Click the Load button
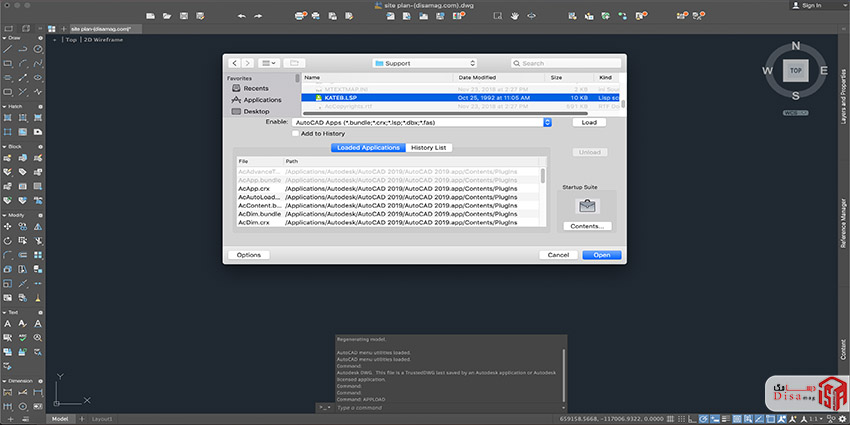 coord(589,122)
